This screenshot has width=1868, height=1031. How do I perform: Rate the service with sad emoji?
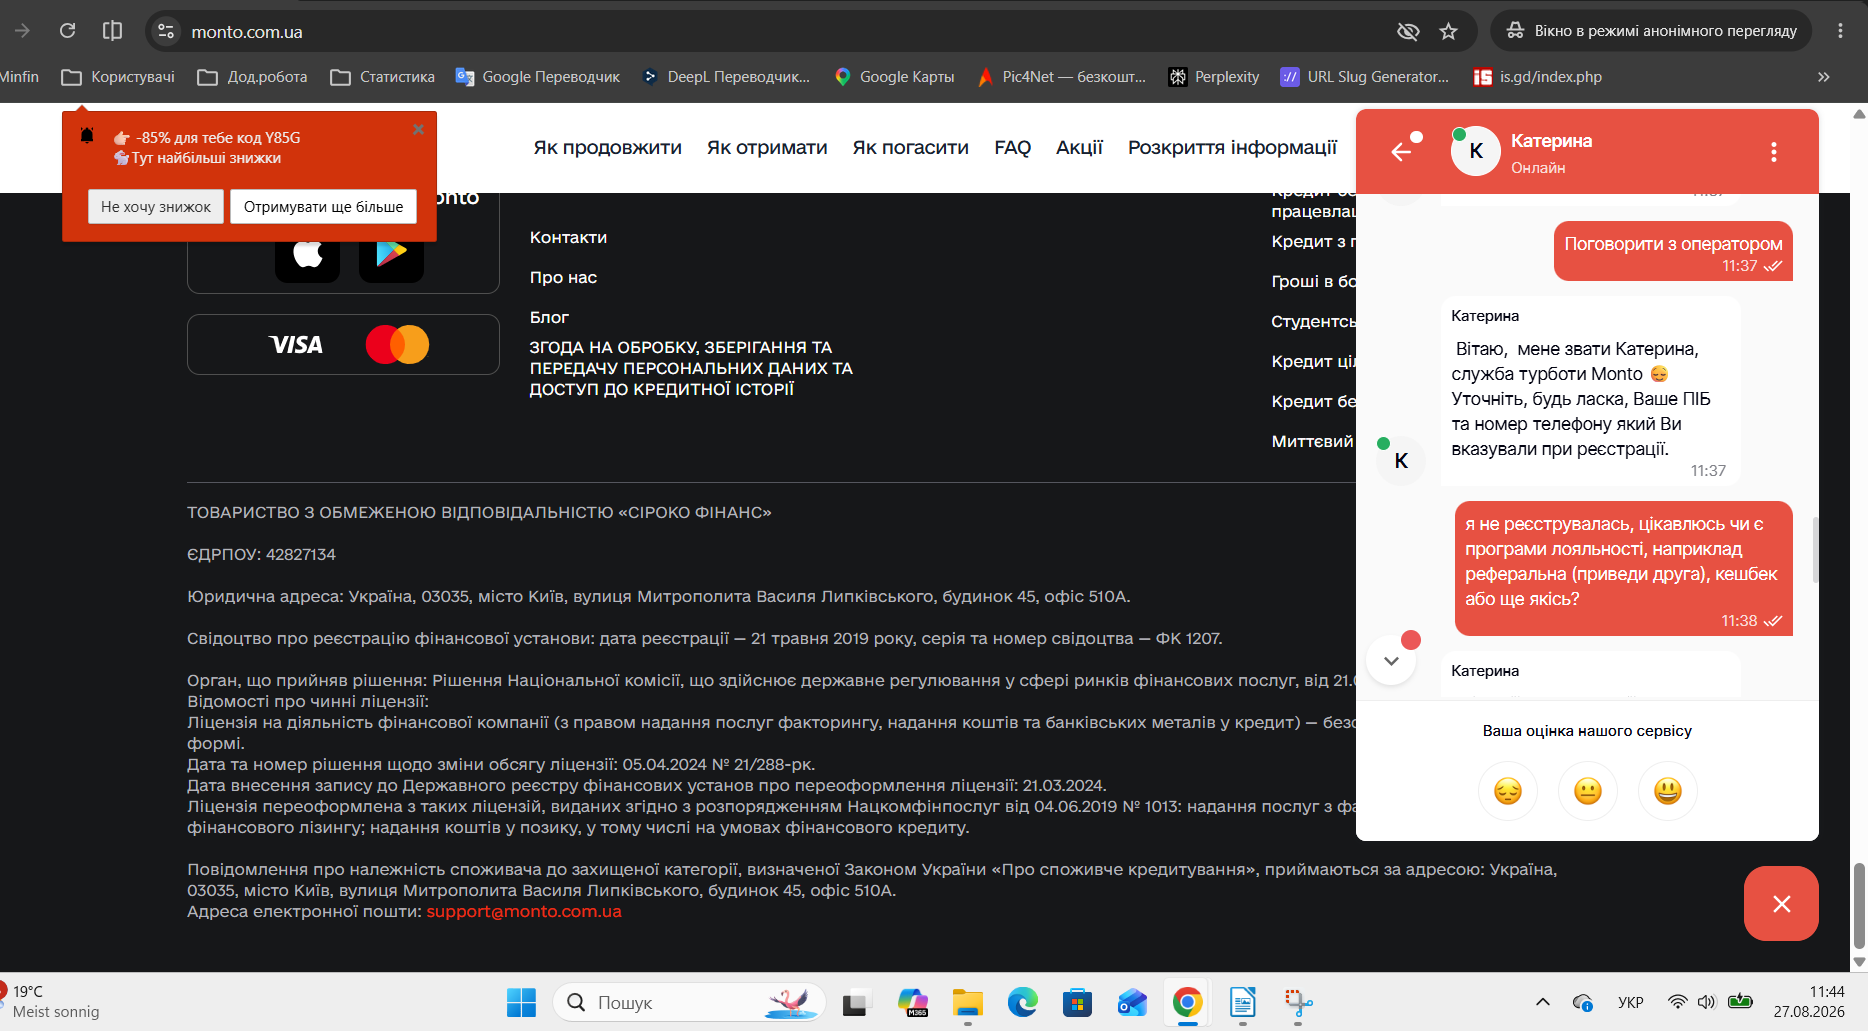click(x=1508, y=791)
